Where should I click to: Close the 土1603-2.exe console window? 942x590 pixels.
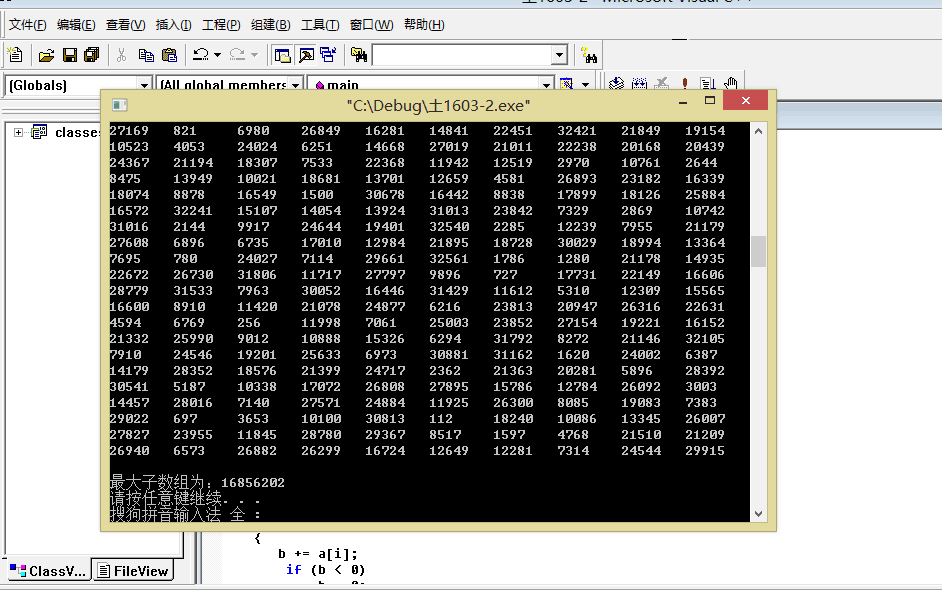pyautogui.click(x=746, y=100)
